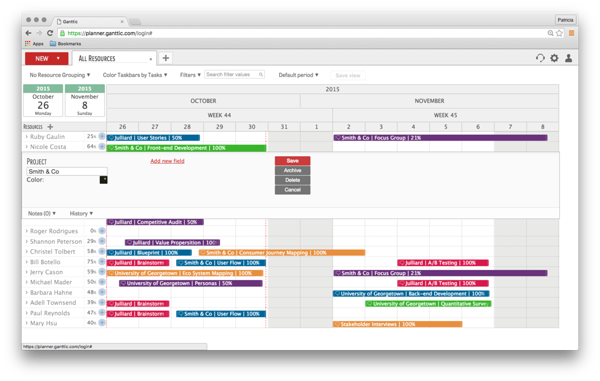Click the round plus icon beside Adell Townsend
Image resolution: width=600 pixels, height=381 pixels.
102,302
